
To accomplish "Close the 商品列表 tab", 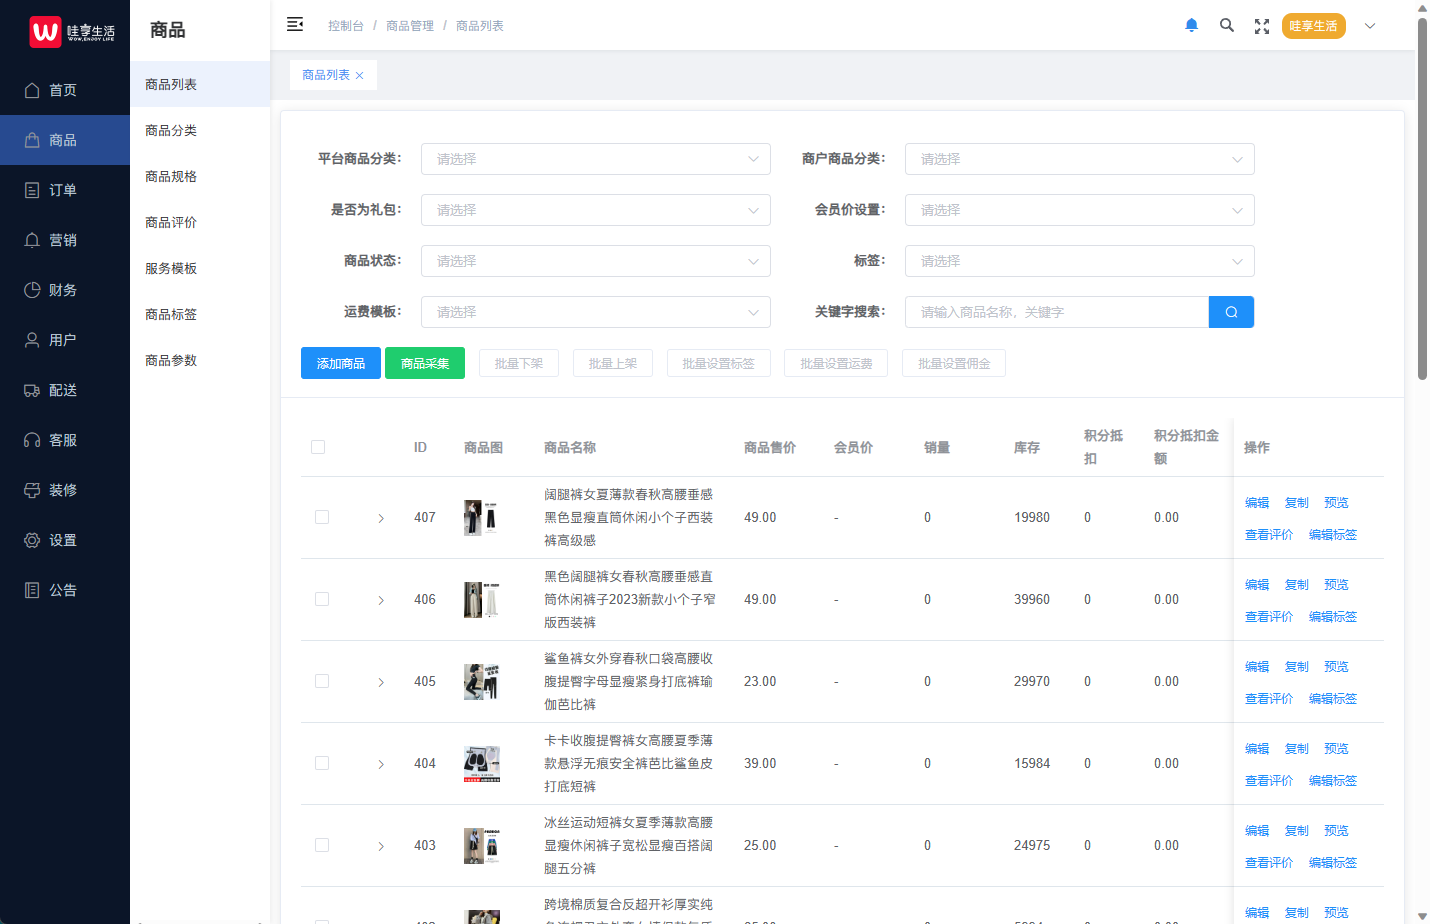I will pyautogui.click(x=360, y=76).
